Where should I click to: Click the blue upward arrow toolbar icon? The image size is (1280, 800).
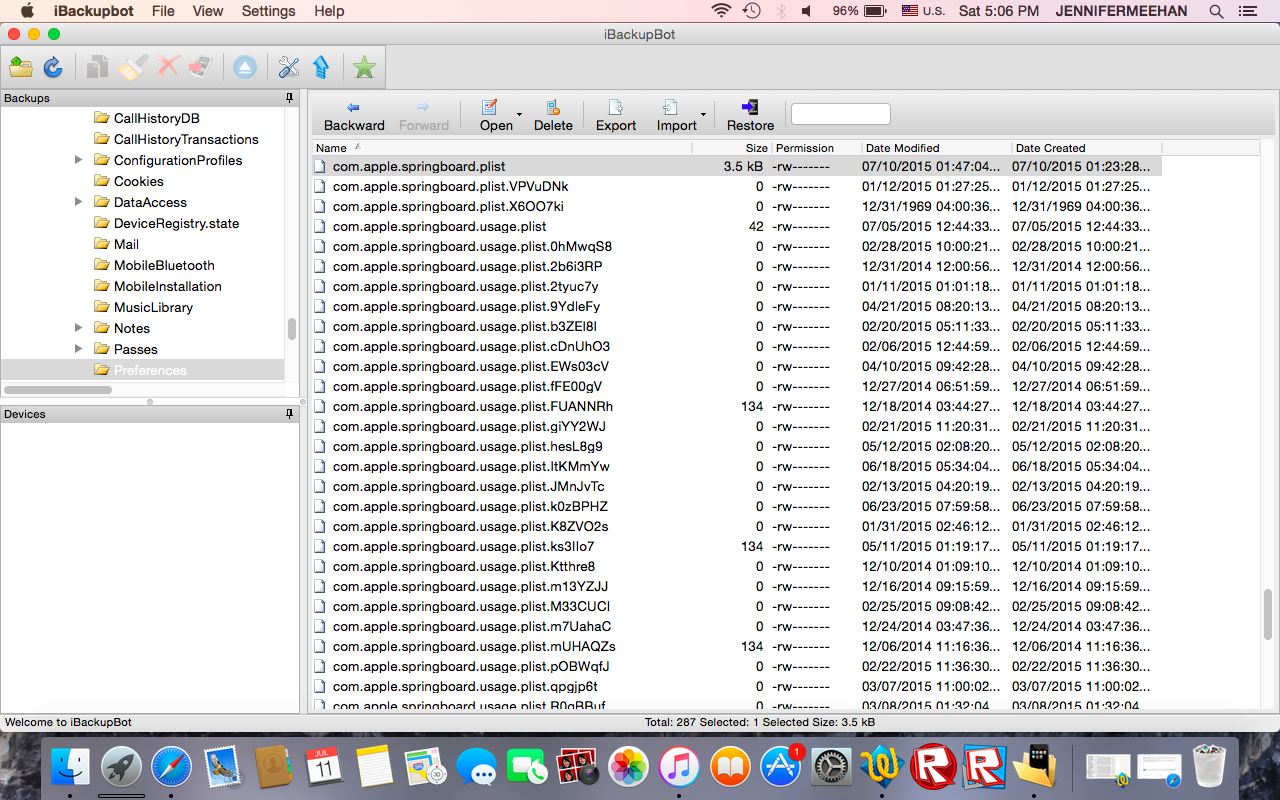321,67
